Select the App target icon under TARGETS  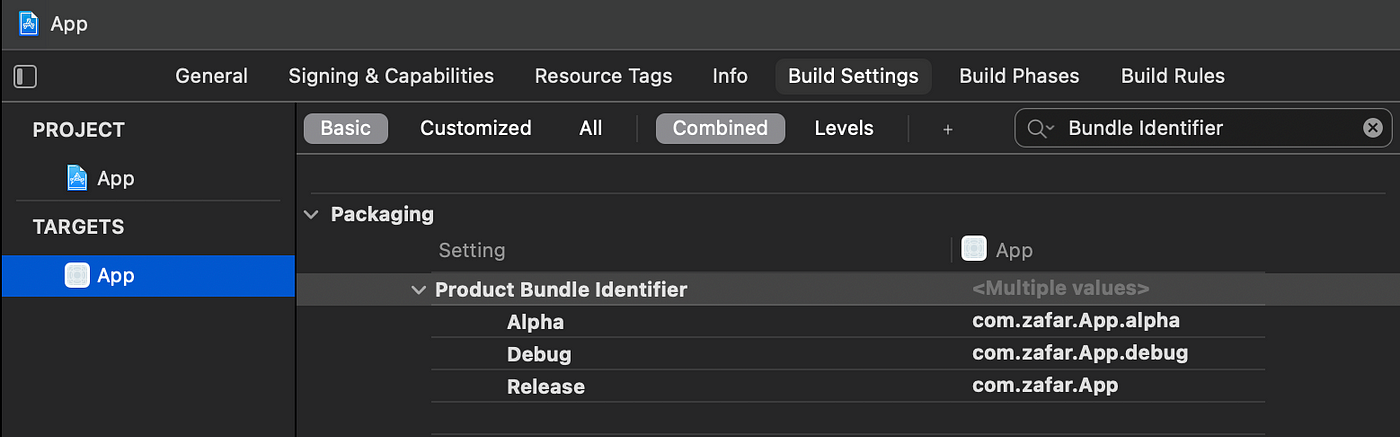(77, 275)
